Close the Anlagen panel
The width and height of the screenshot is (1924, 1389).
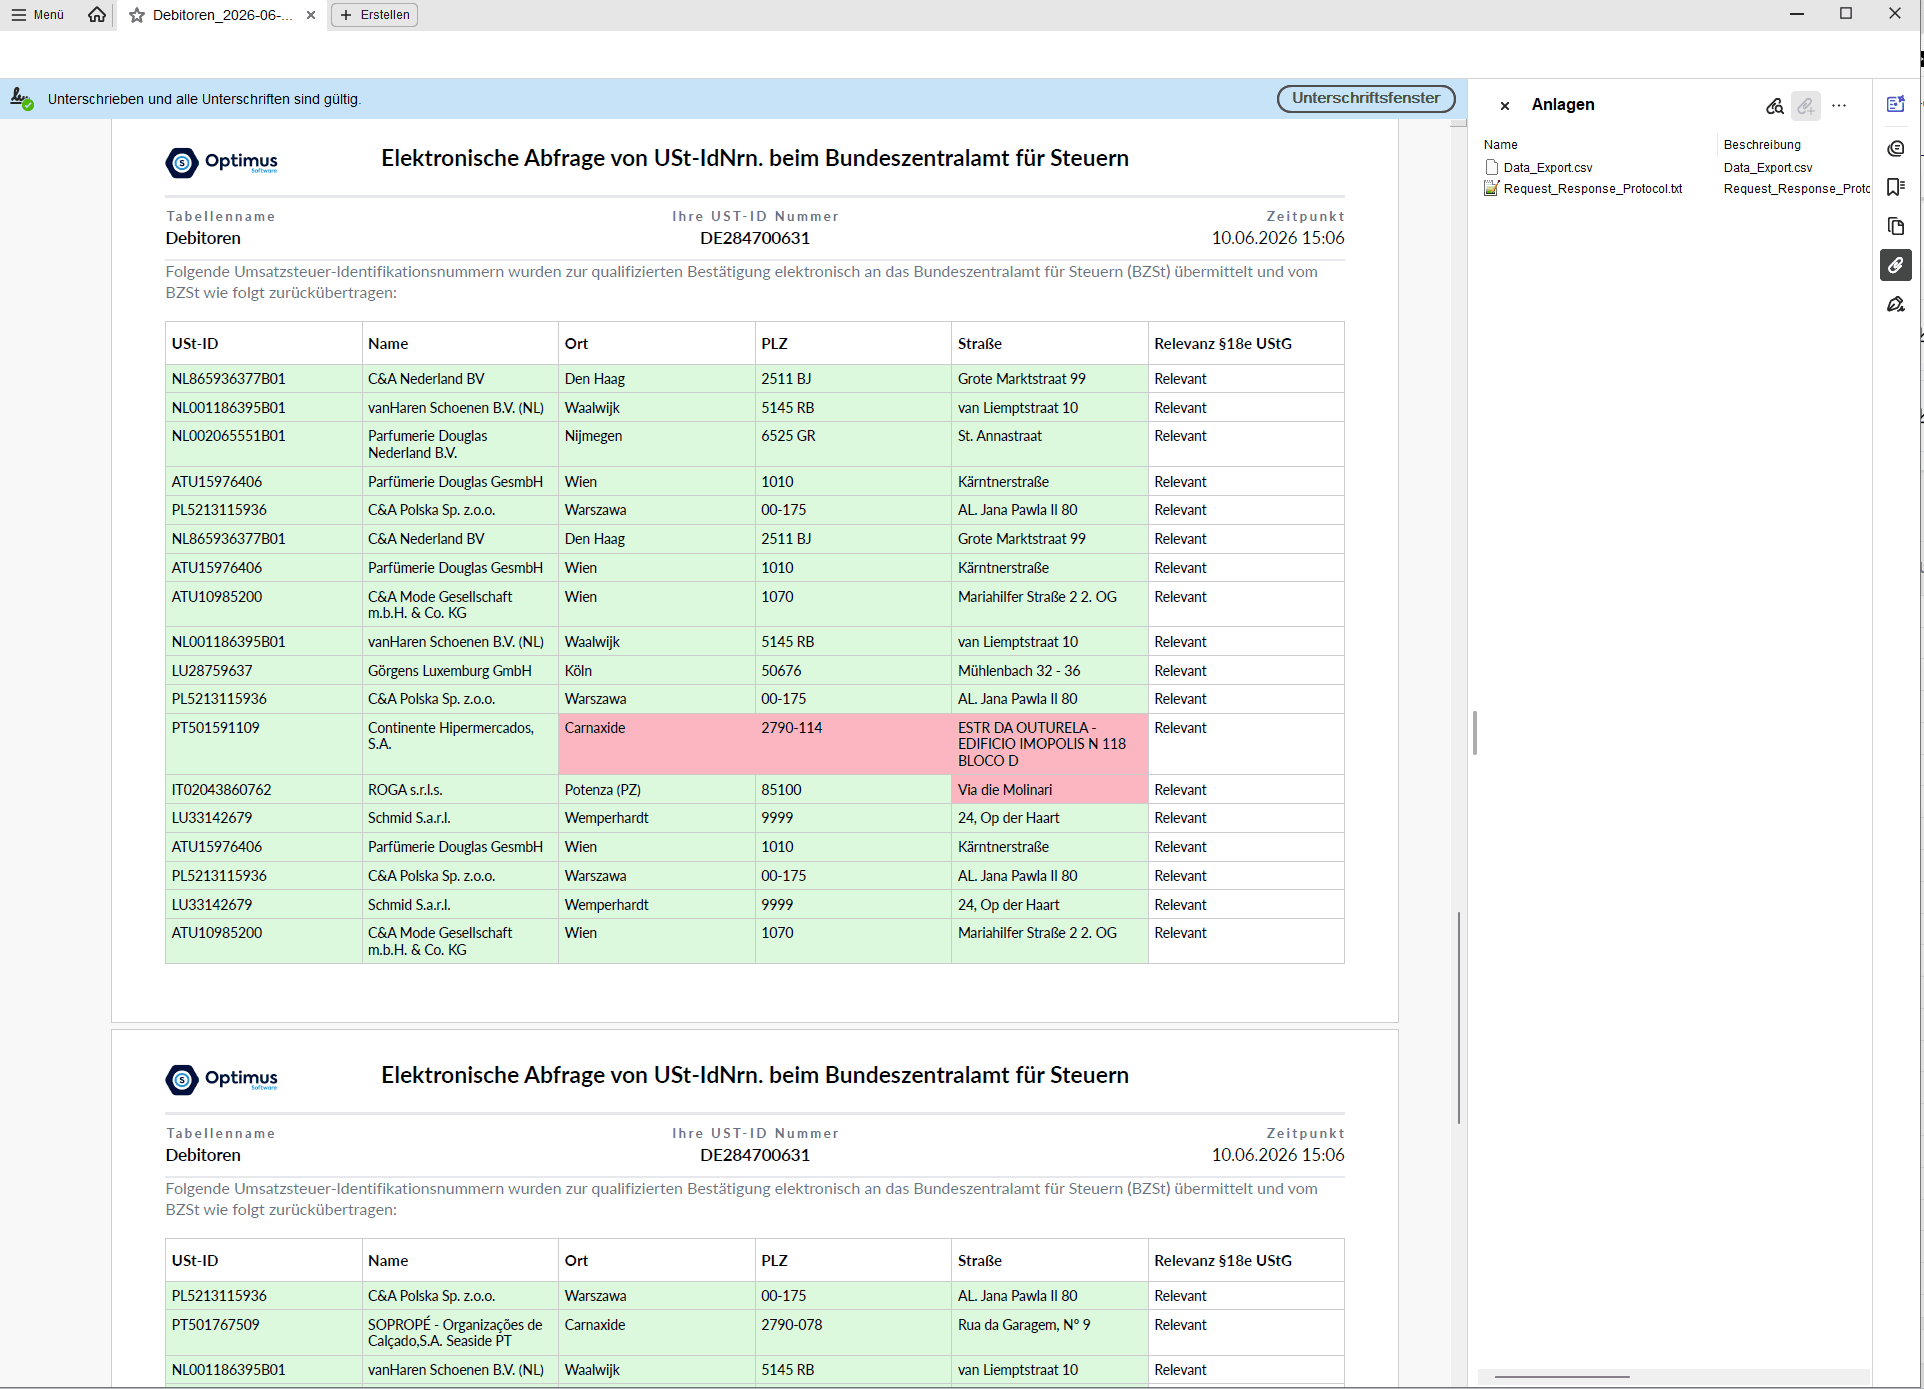point(1505,105)
